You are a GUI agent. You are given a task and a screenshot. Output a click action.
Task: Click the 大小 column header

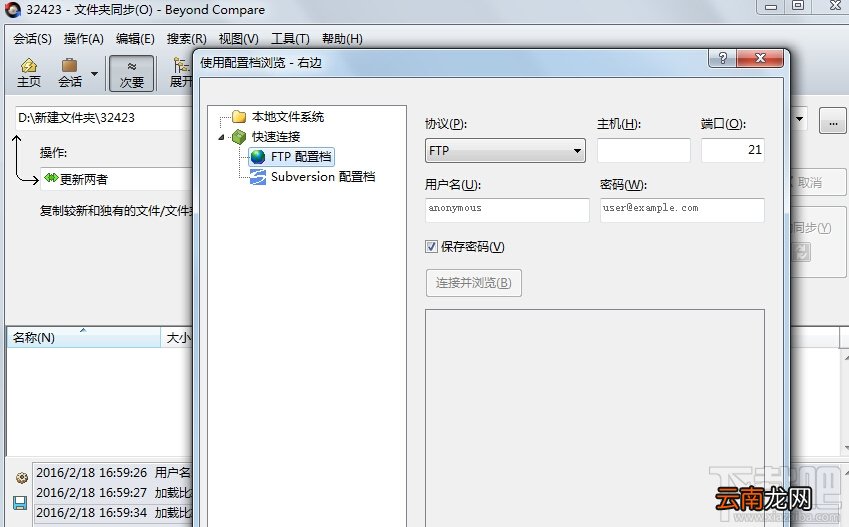click(178, 337)
